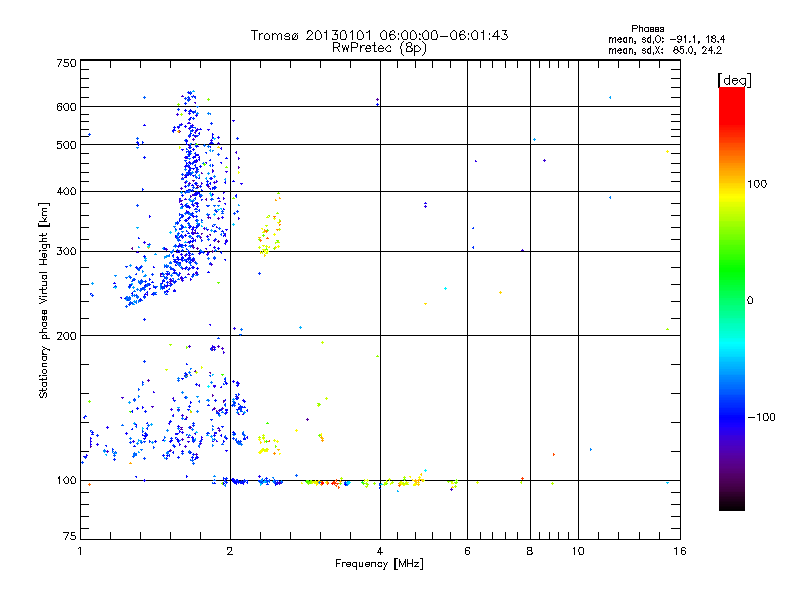Viewport: 800px width, 600px height.
Task: Click the x-axis "8" MHz tick label
Action: point(530,551)
